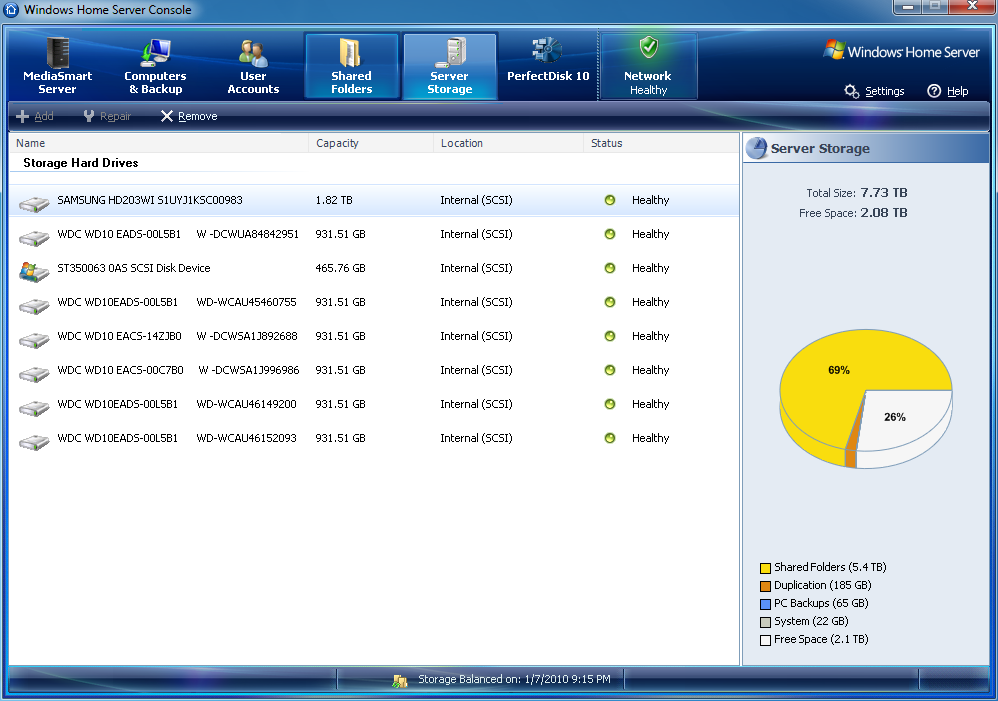Open the Computers & Backup tab

pyautogui.click(x=155, y=66)
